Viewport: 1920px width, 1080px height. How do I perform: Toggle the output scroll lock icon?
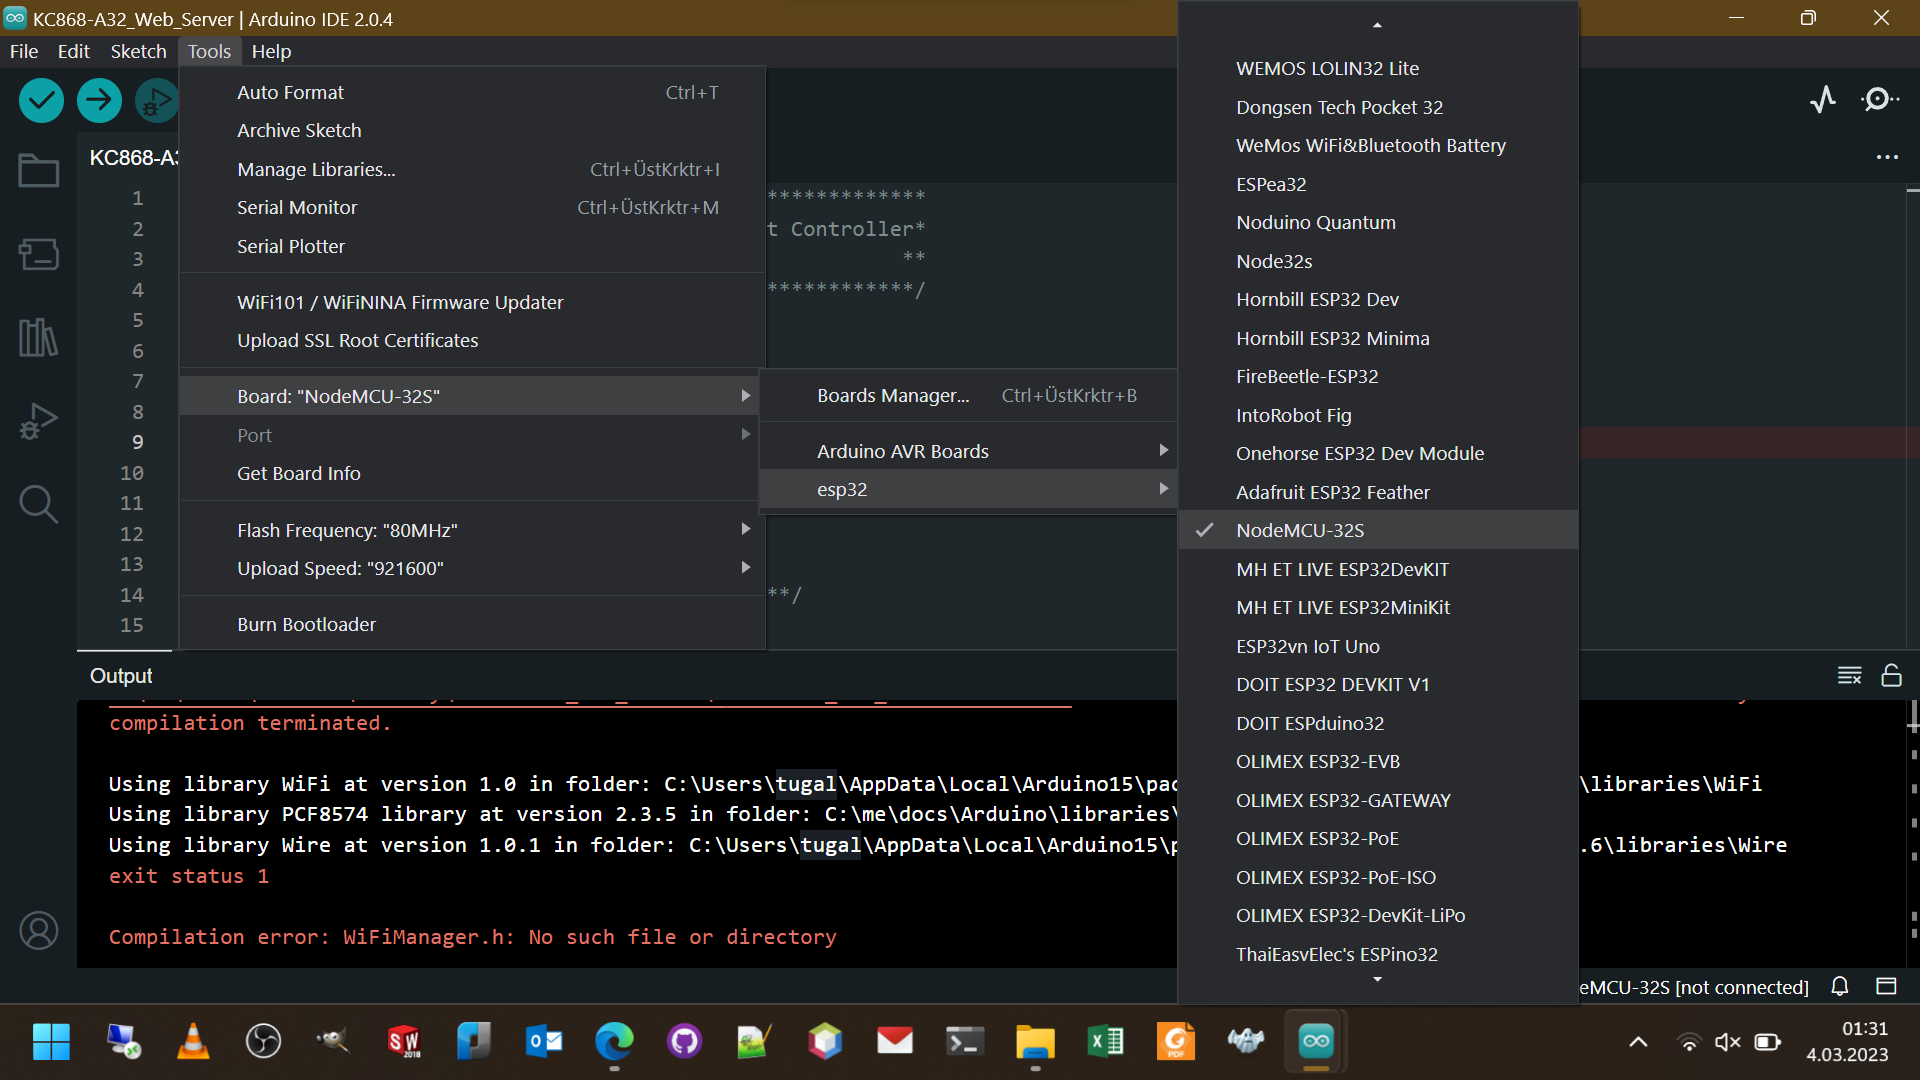(x=1891, y=676)
